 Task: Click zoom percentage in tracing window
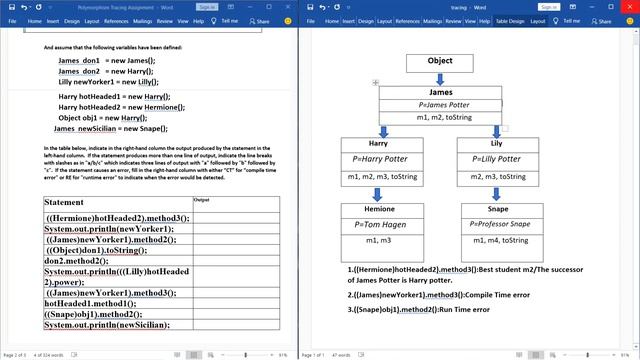point(625,355)
